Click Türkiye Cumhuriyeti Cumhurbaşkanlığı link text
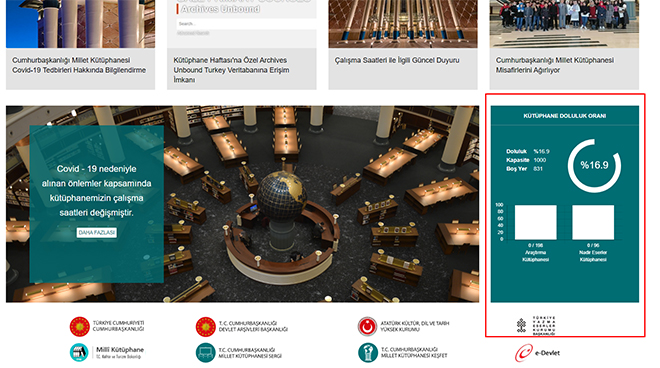 118,326
